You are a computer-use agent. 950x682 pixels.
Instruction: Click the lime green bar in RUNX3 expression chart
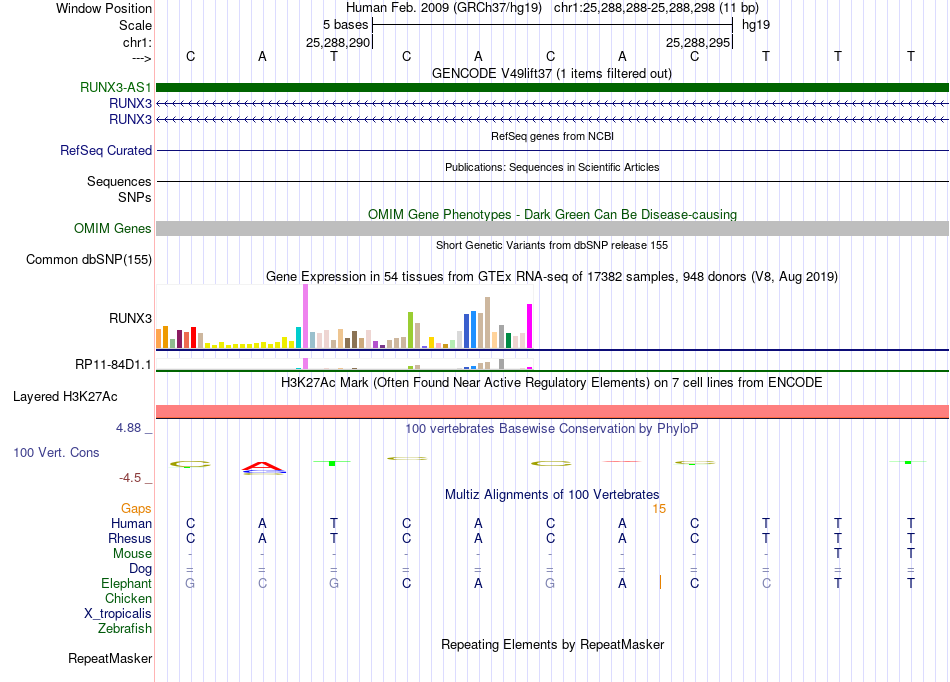pyautogui.click(x=410, y=330)
